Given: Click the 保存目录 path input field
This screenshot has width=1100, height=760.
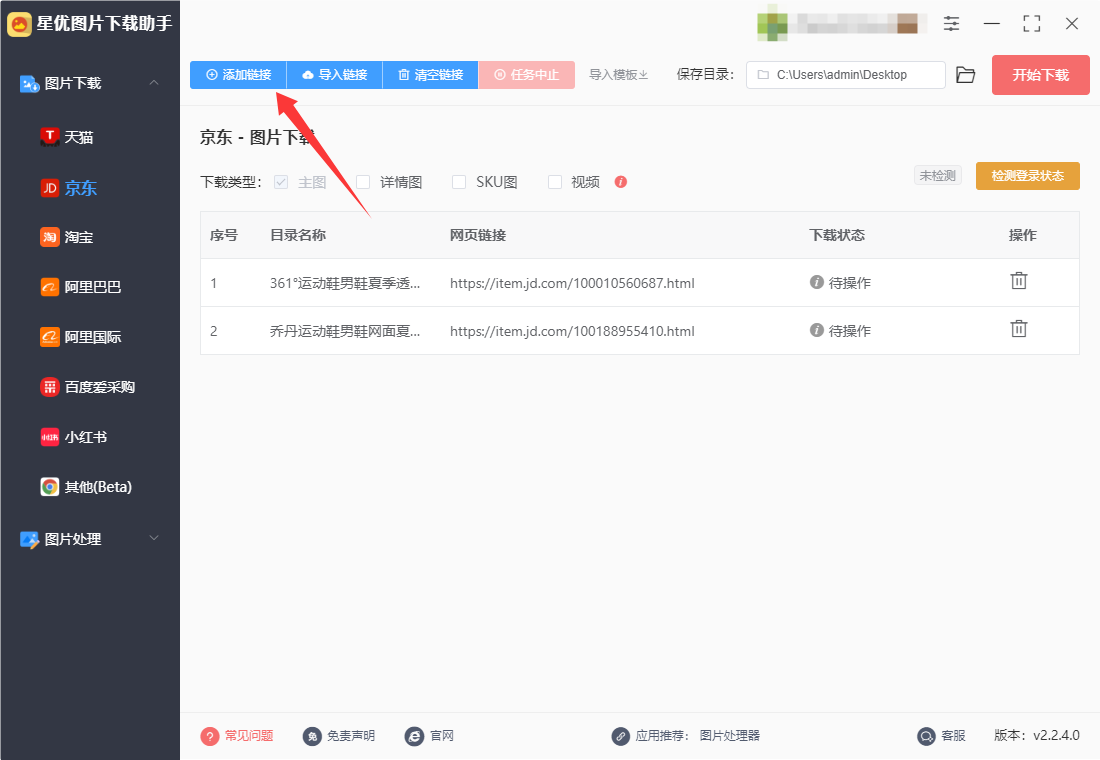Looking at the screenshot, I should 845,75.
